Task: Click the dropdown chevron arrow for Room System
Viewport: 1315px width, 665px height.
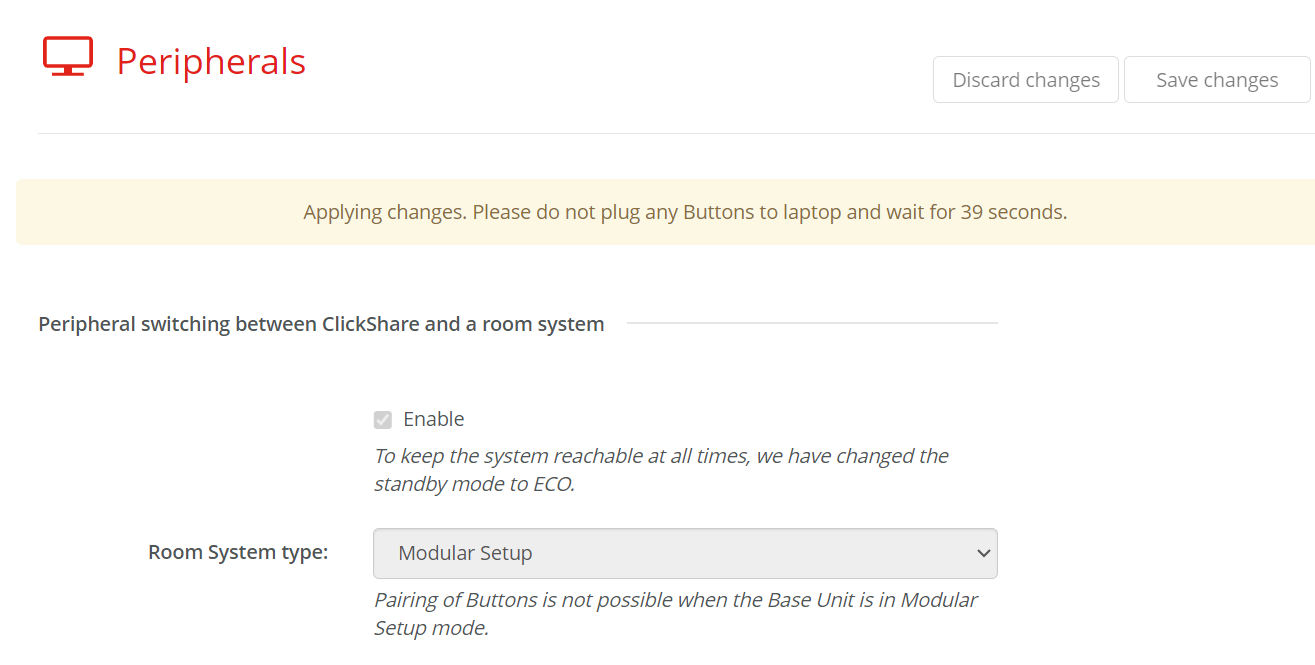Action: pos(983,553)
